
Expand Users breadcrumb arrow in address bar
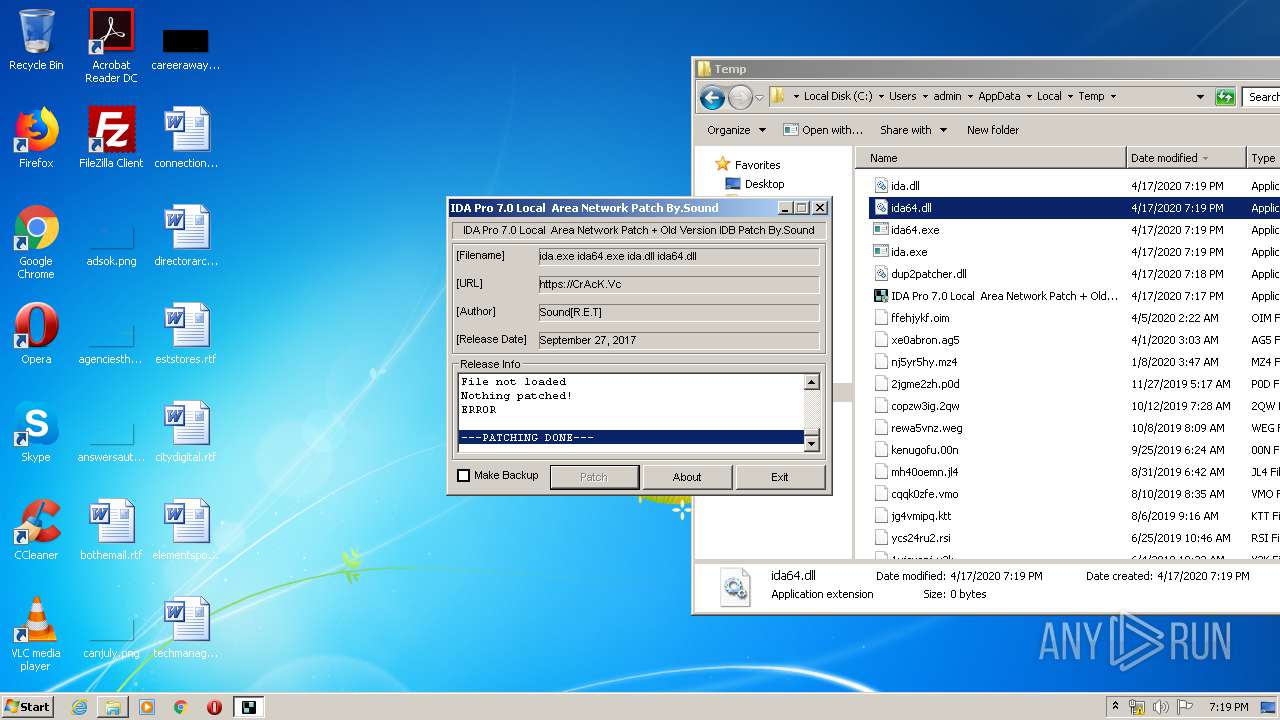coord(924,97)
